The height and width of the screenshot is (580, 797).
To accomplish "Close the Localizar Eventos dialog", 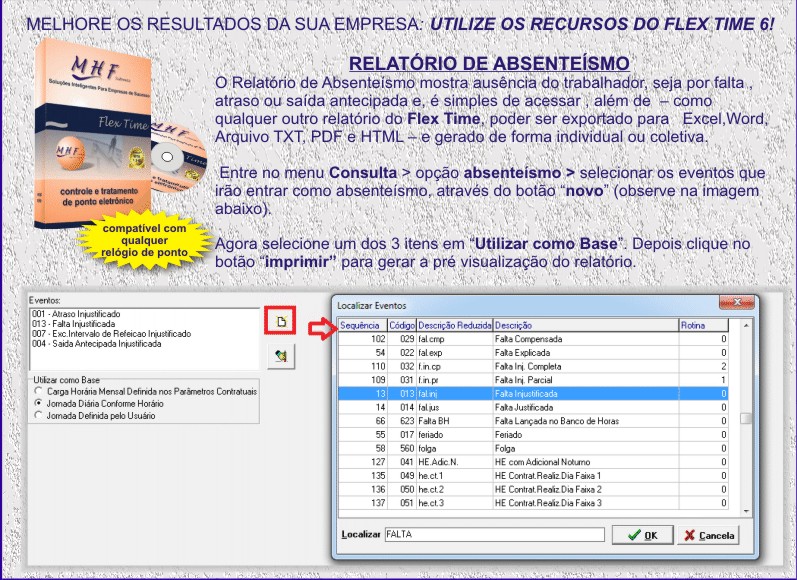I will point(737,302).
